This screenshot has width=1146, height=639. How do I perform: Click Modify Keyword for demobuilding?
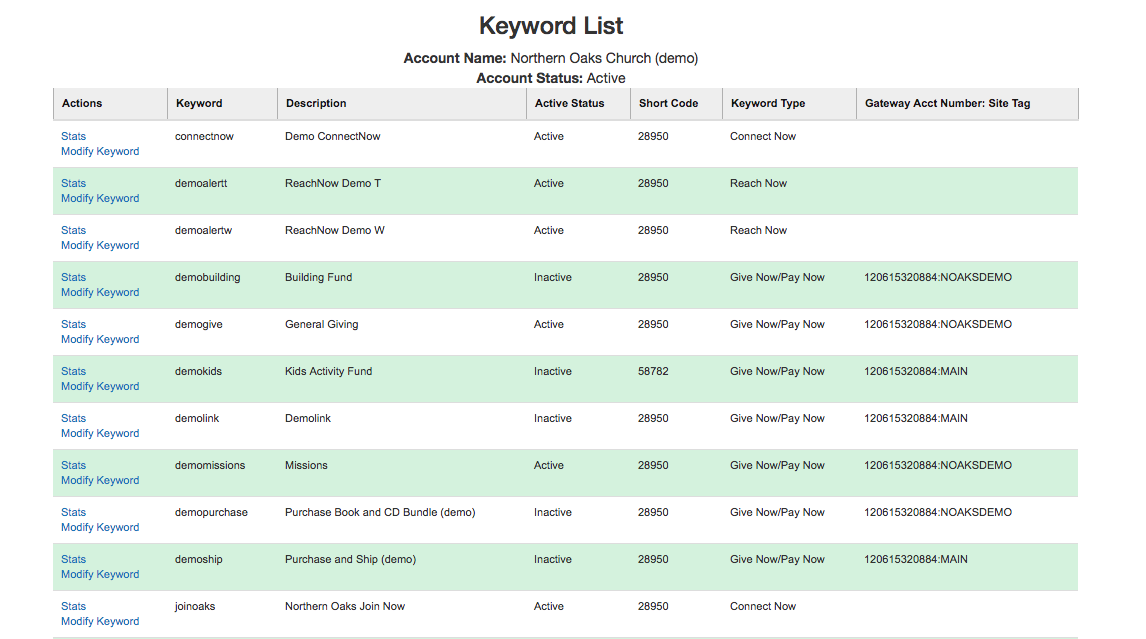tap(100, 293)
